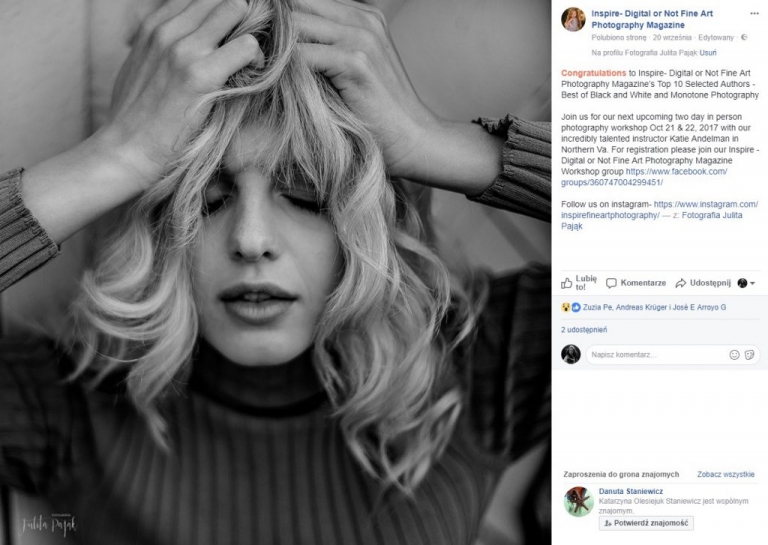The height and width of the screenshot is (545, 768).
Task: Expand the profile selector dropdown arrow
Action: (752, 283)
